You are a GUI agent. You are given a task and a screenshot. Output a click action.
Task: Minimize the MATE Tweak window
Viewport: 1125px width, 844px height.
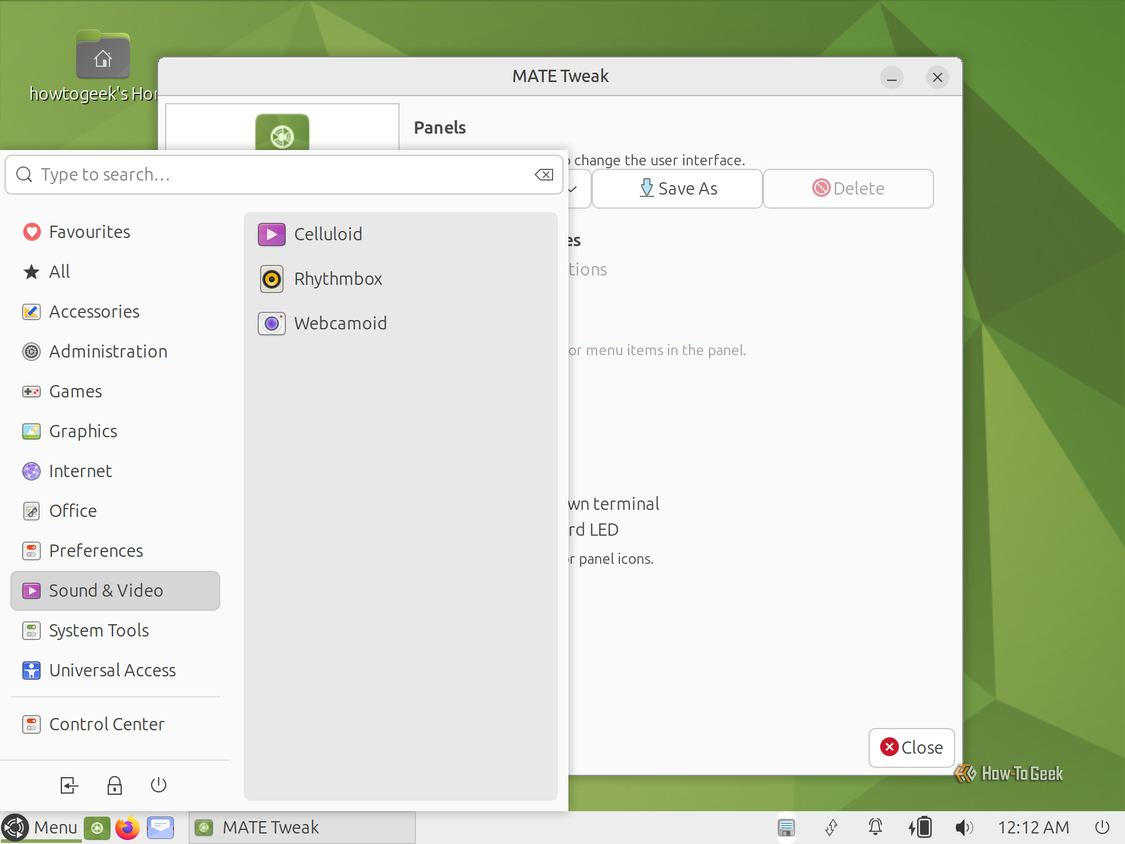892,78
